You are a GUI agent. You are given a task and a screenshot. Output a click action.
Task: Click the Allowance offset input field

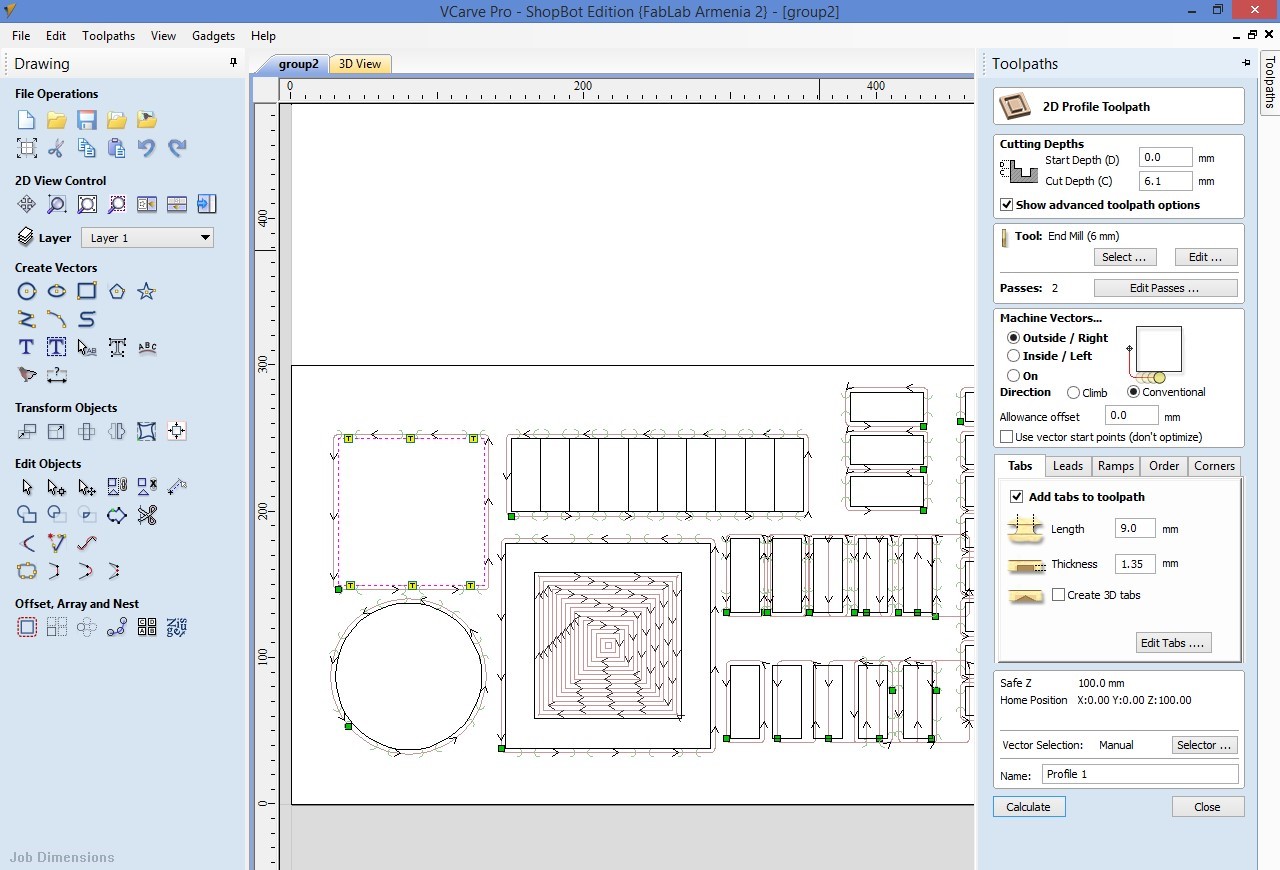(x=1131, y=415)
